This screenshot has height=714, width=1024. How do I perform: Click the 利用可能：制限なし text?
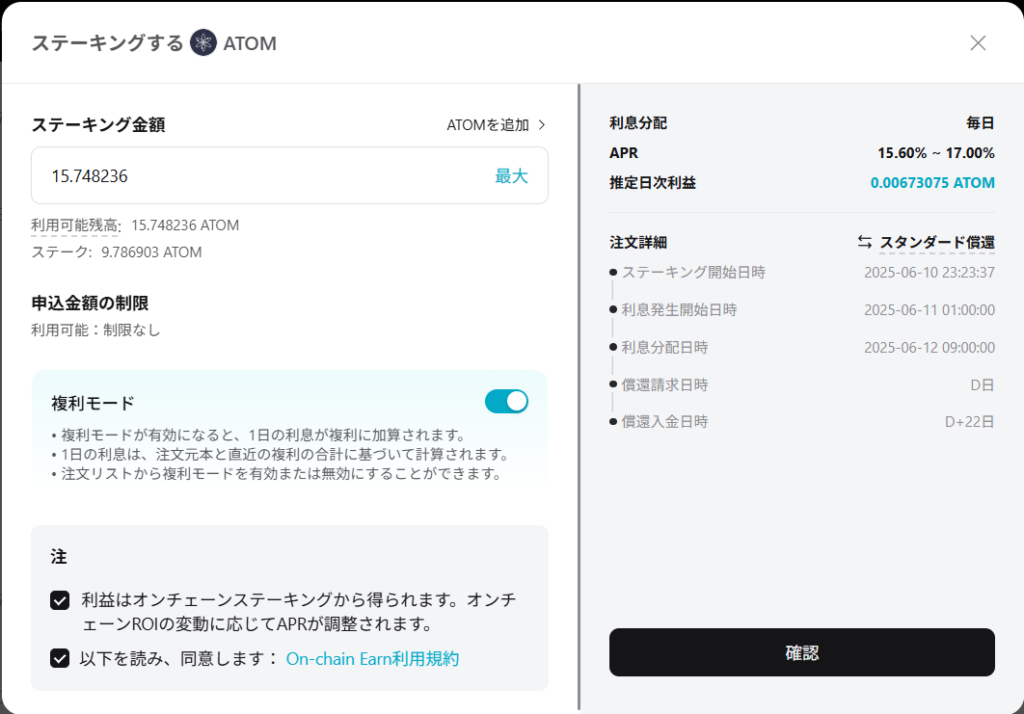pos(96,330)
